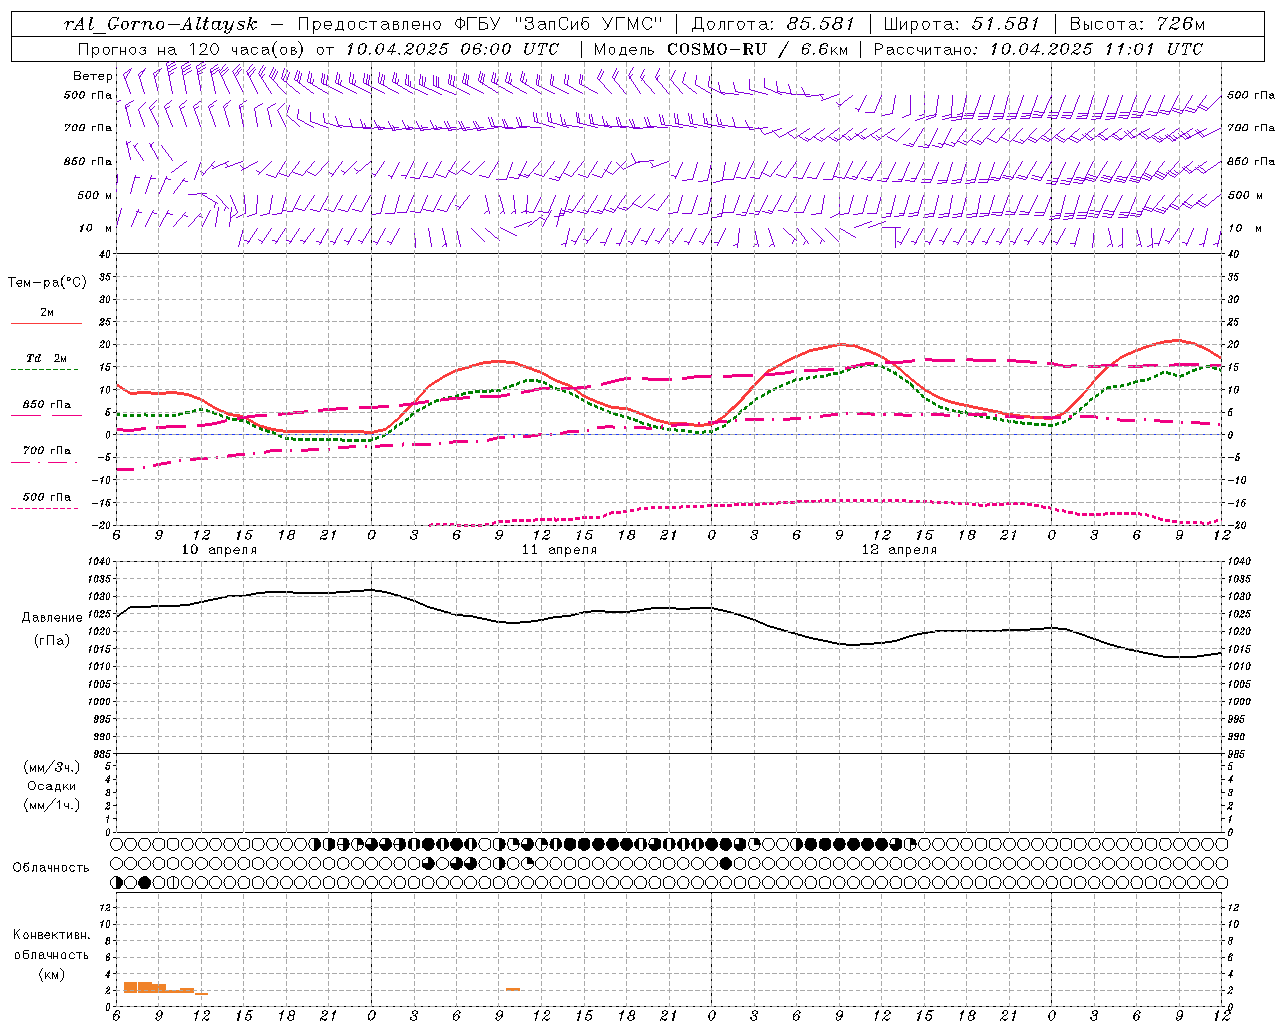Click the solid line sample under '2м' legend
Image resolution: width=1280 pixels, height=1024 pixels.
46,323
